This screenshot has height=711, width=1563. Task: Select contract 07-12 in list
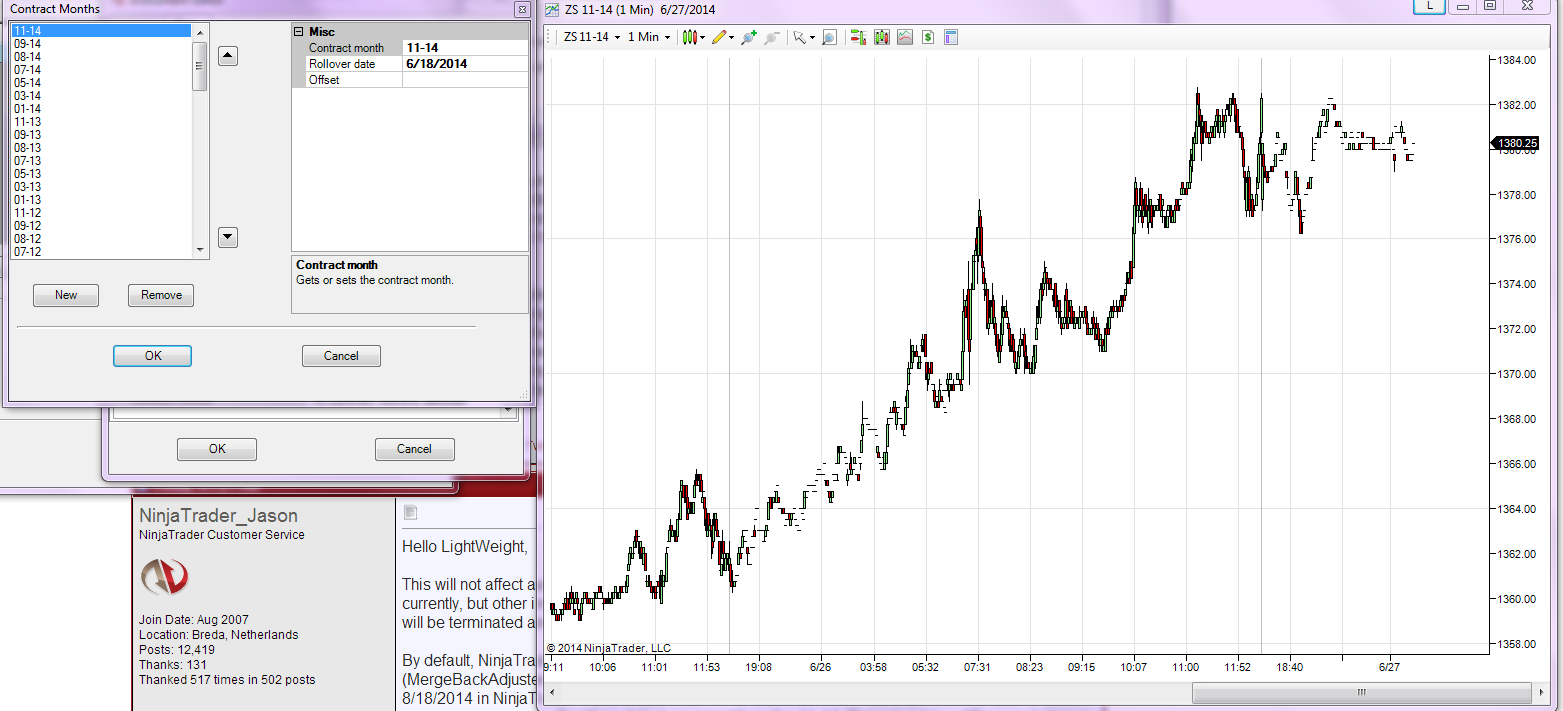[x=101, y=252]
